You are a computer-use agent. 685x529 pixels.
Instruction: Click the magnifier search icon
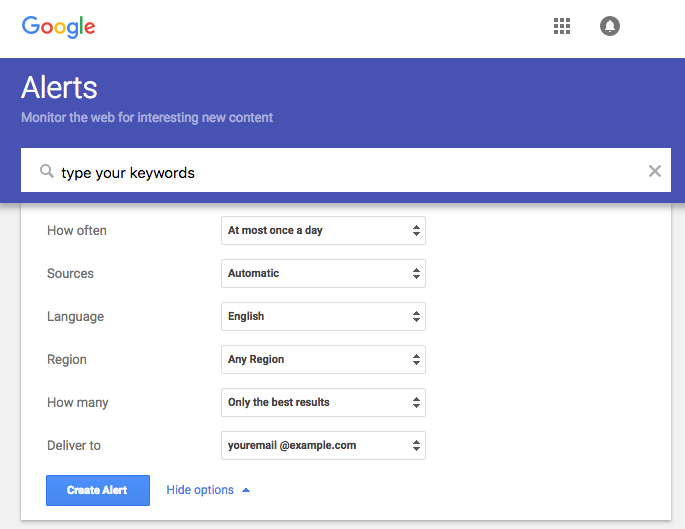coord(47,171)
